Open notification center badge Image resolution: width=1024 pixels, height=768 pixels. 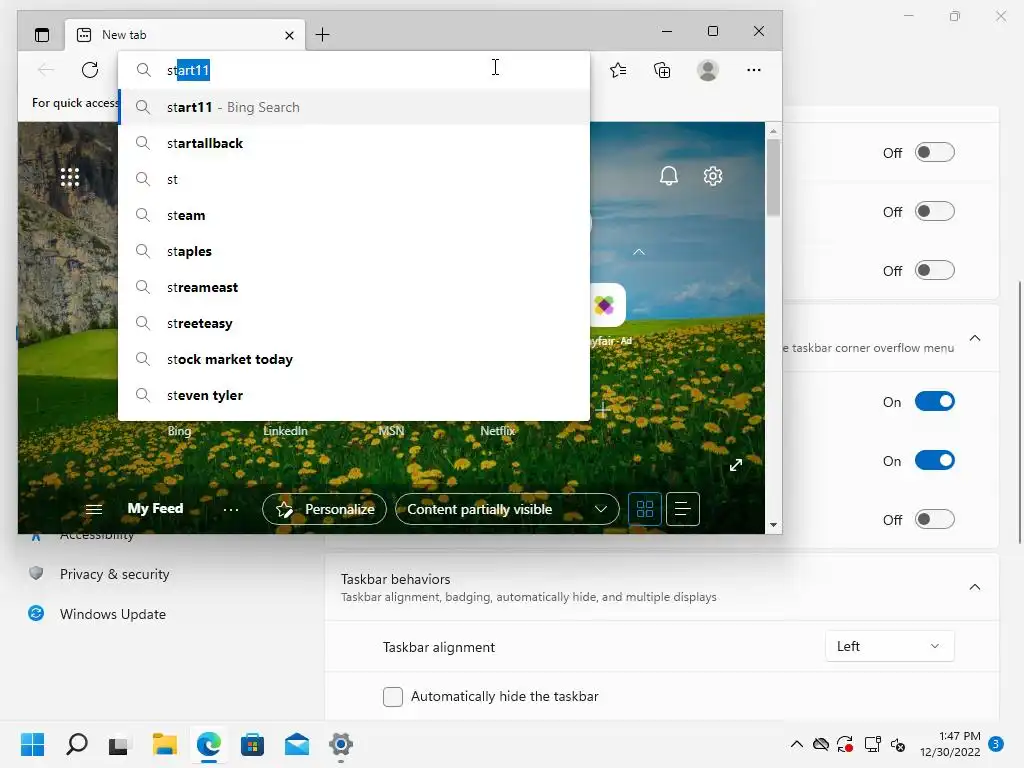click(x=996, y=744)
